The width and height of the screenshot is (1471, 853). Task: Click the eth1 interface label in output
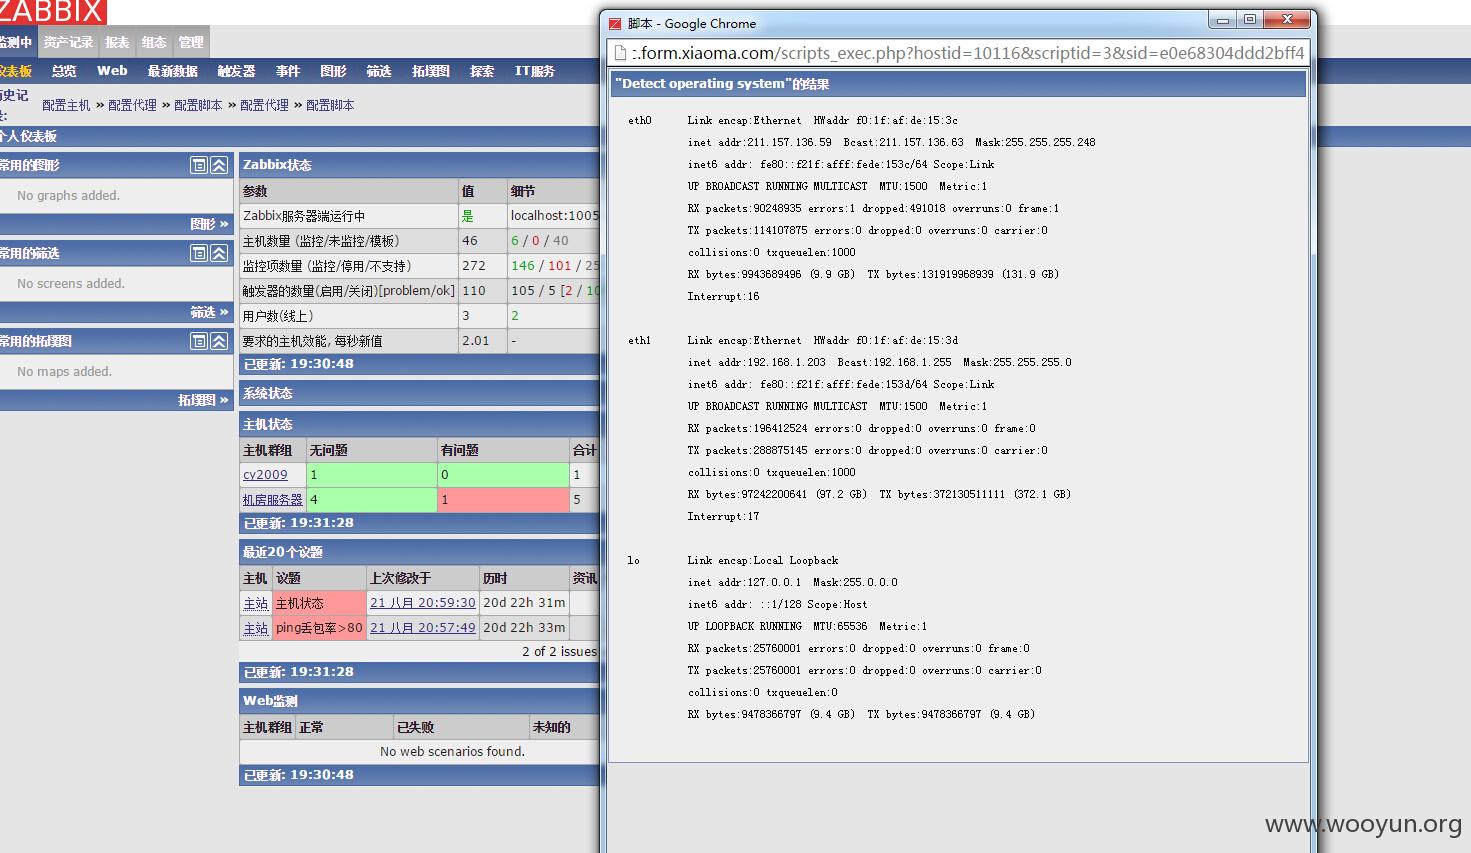pyautogui.click(x=640, y=340)
